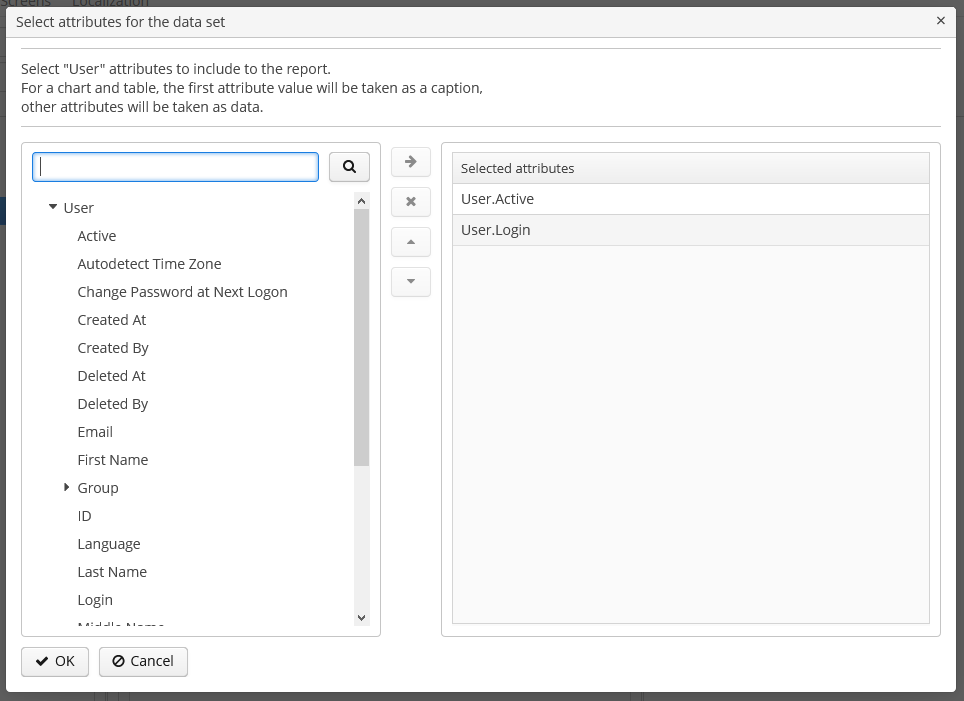Open the Localization menu item
This screenshot has width=964, height=701.
click(110, 4)
